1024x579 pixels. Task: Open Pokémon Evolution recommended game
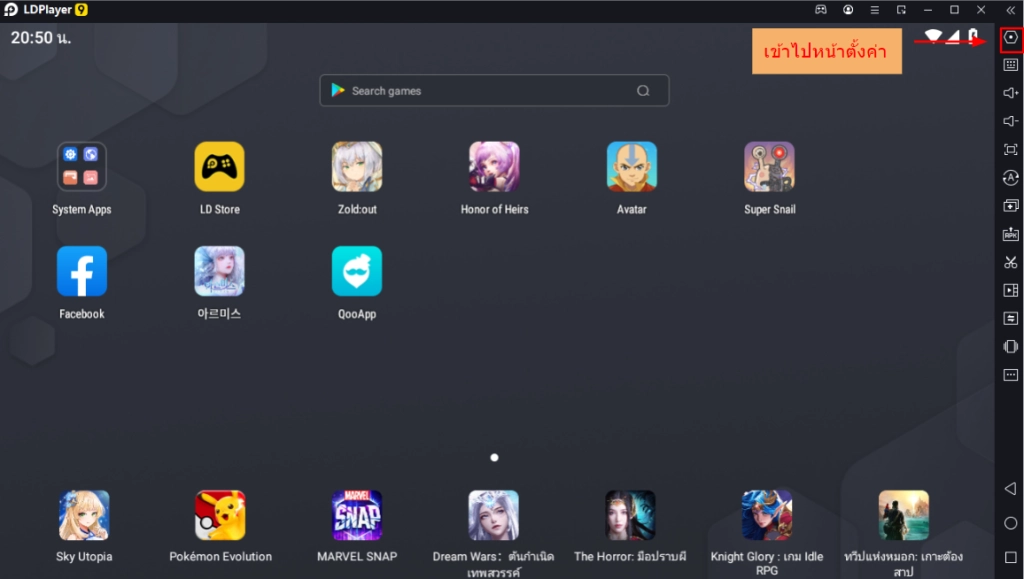click(x=220, y=515)
